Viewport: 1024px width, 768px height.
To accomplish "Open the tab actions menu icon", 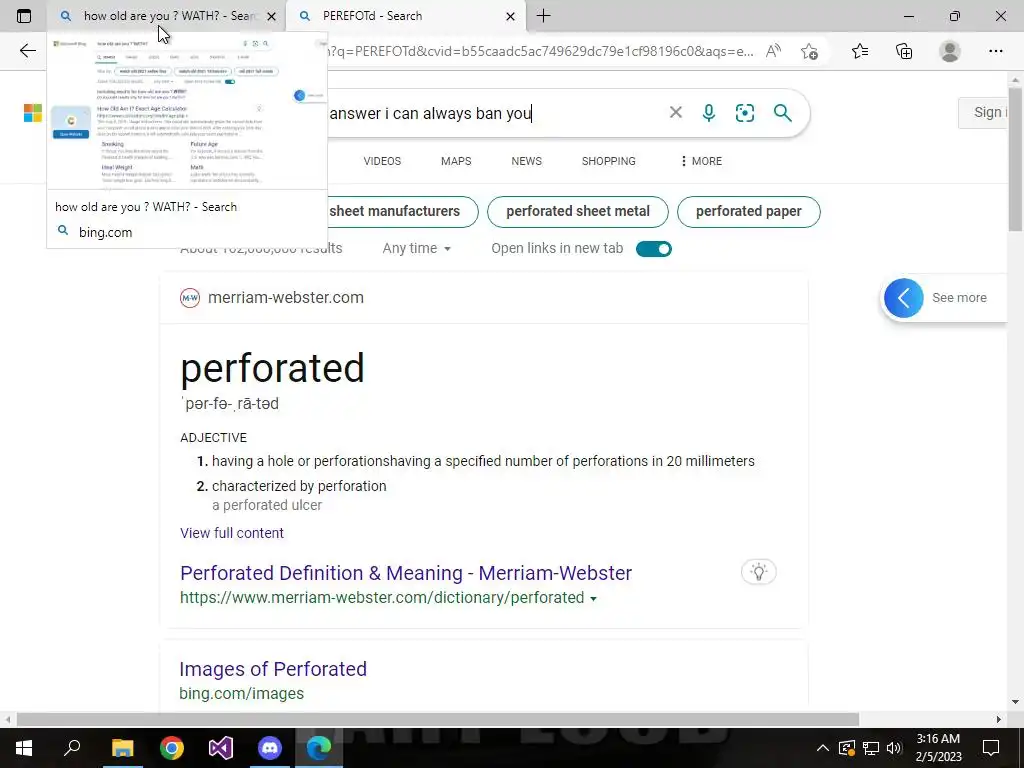I will [x=24, y=16].
